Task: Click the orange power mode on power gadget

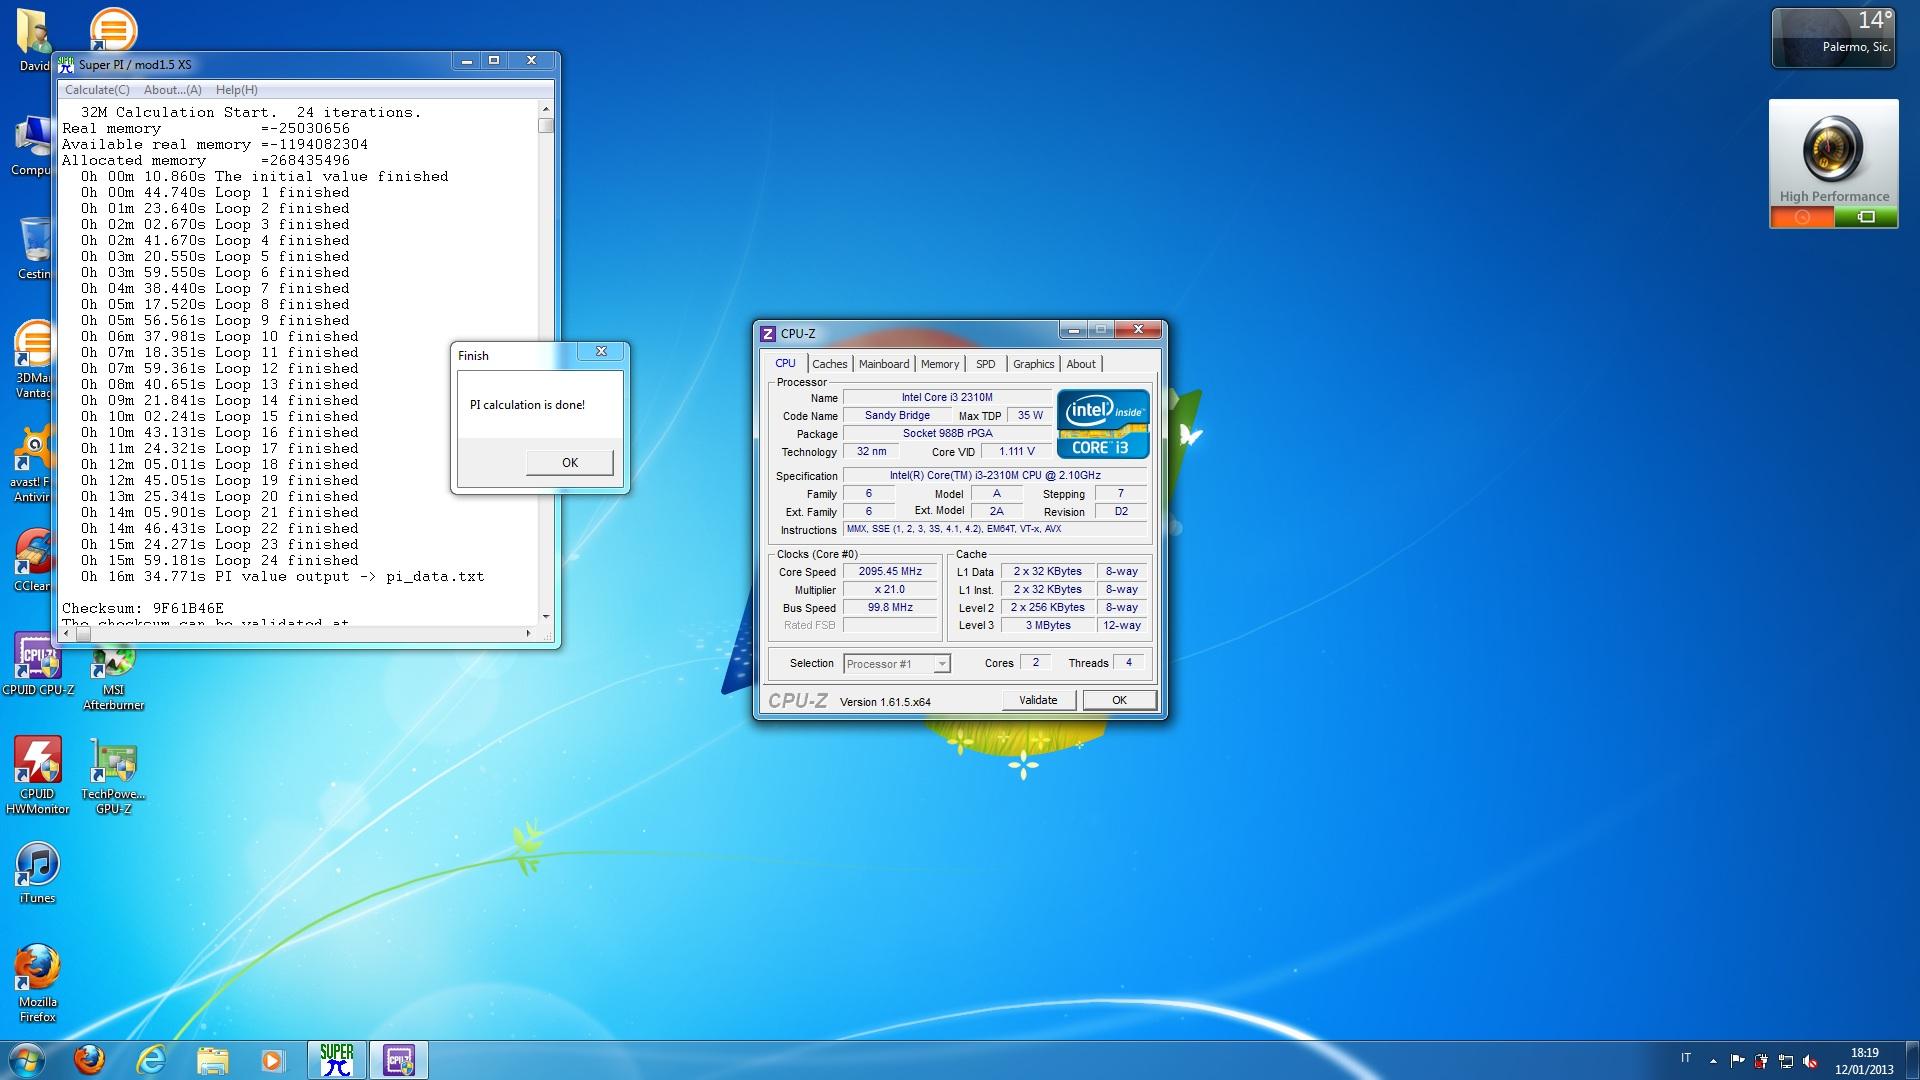Action: point(1802,217)
